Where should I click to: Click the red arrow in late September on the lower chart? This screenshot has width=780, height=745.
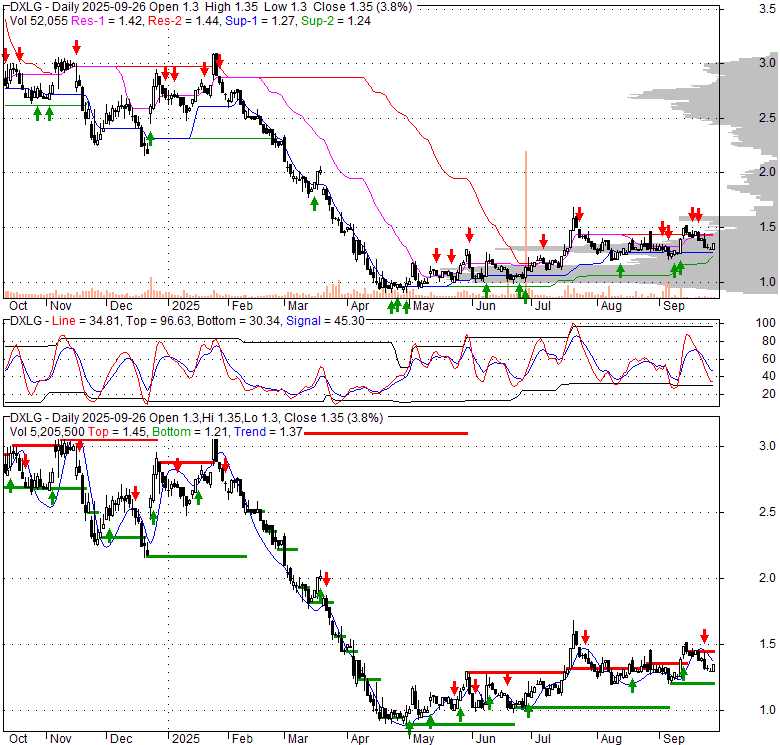(x=704, y=636)
